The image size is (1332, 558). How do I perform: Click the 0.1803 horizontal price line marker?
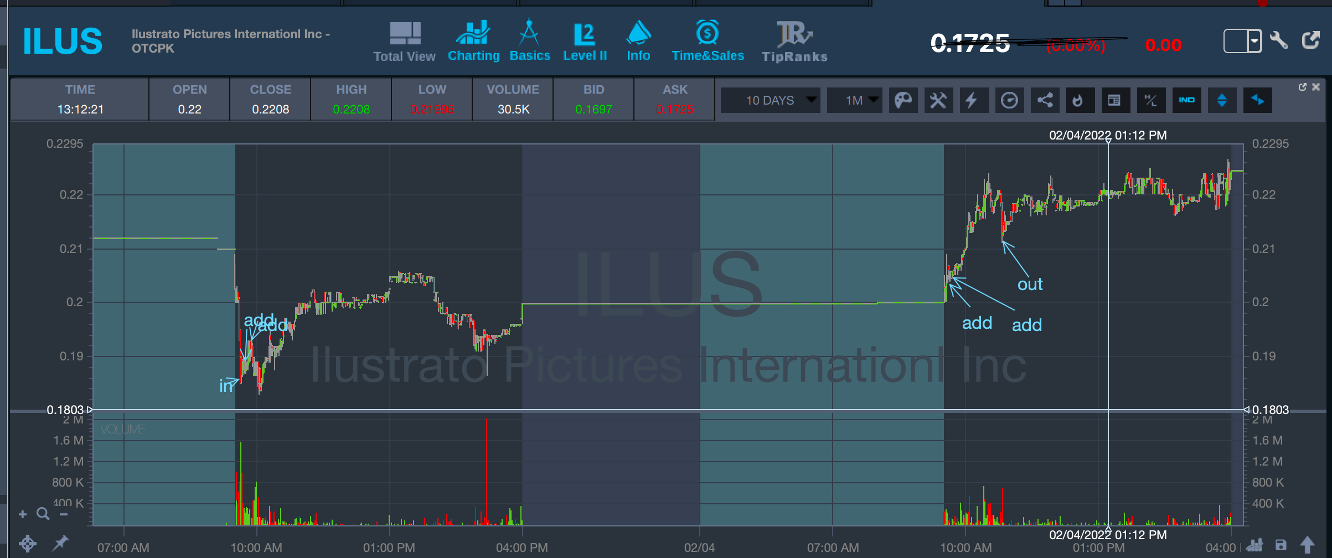[68, 410]
